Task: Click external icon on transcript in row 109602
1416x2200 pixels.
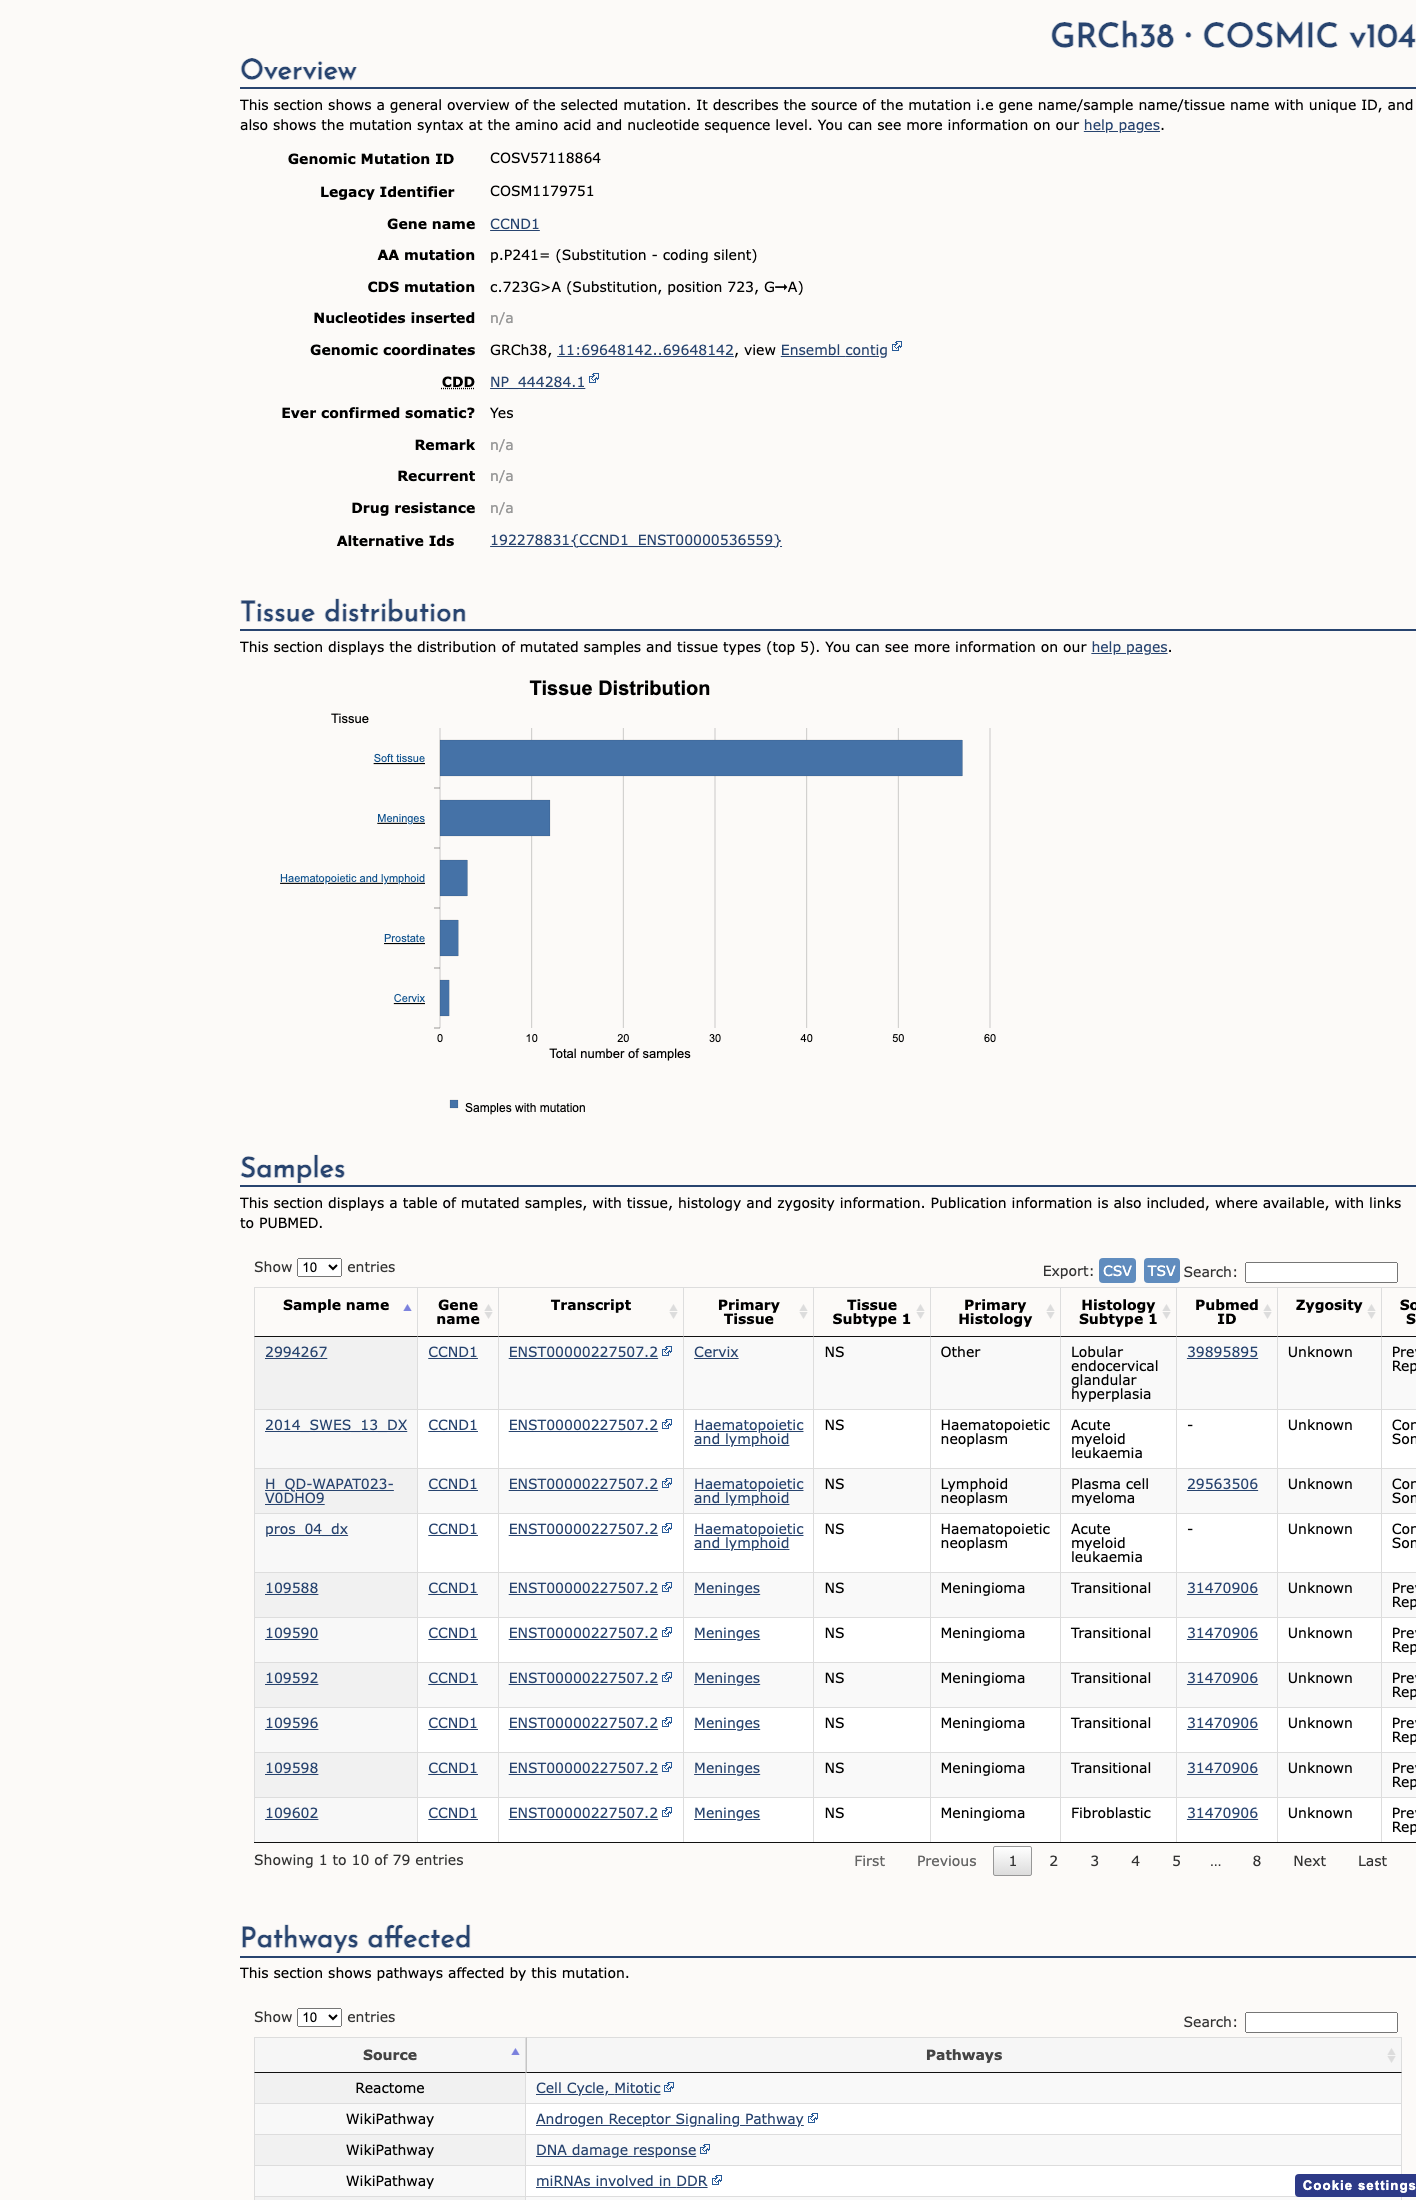Action: click(667, 1811)
